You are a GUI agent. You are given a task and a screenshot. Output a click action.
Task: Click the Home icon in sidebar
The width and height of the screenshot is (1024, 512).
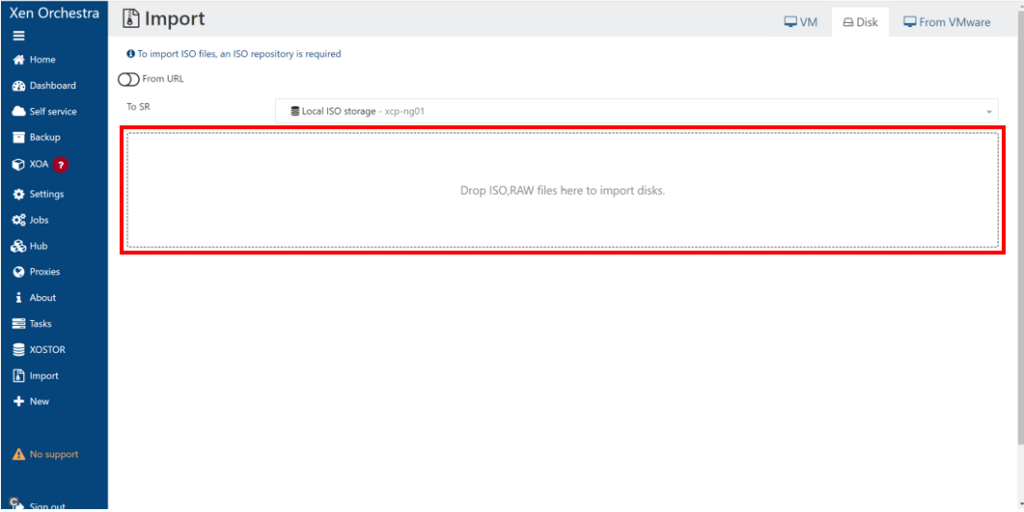(x=18, y=60)
